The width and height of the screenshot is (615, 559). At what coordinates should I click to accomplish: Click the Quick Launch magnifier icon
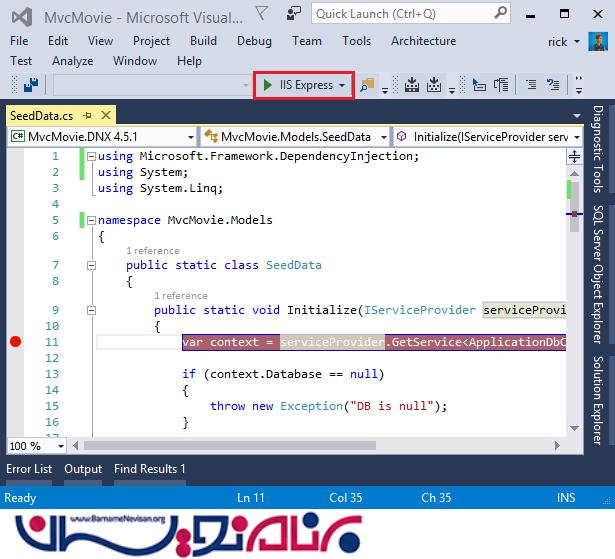click(500, 13)
